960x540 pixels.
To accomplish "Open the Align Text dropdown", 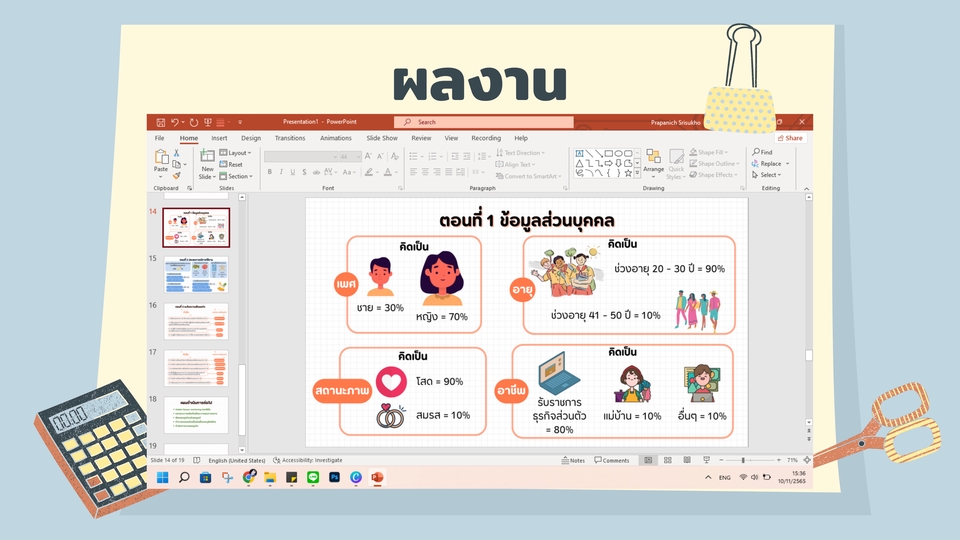I will point(516,164).
